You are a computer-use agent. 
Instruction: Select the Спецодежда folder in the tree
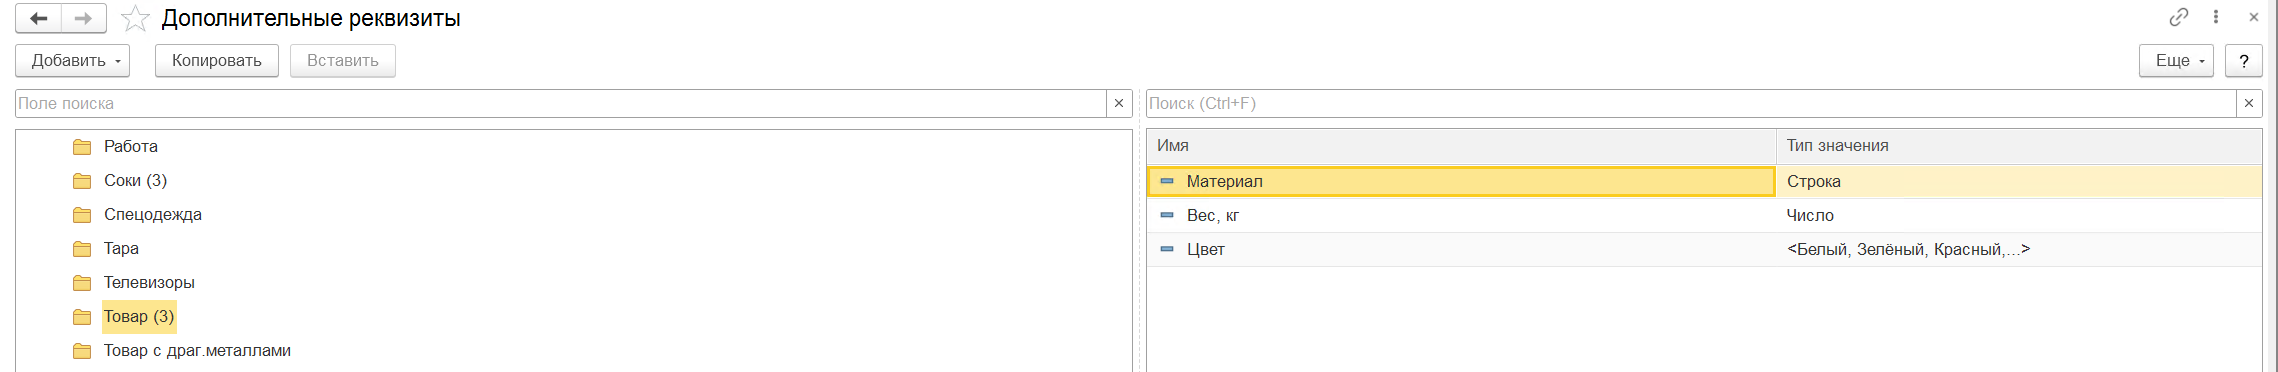[153, 214]
